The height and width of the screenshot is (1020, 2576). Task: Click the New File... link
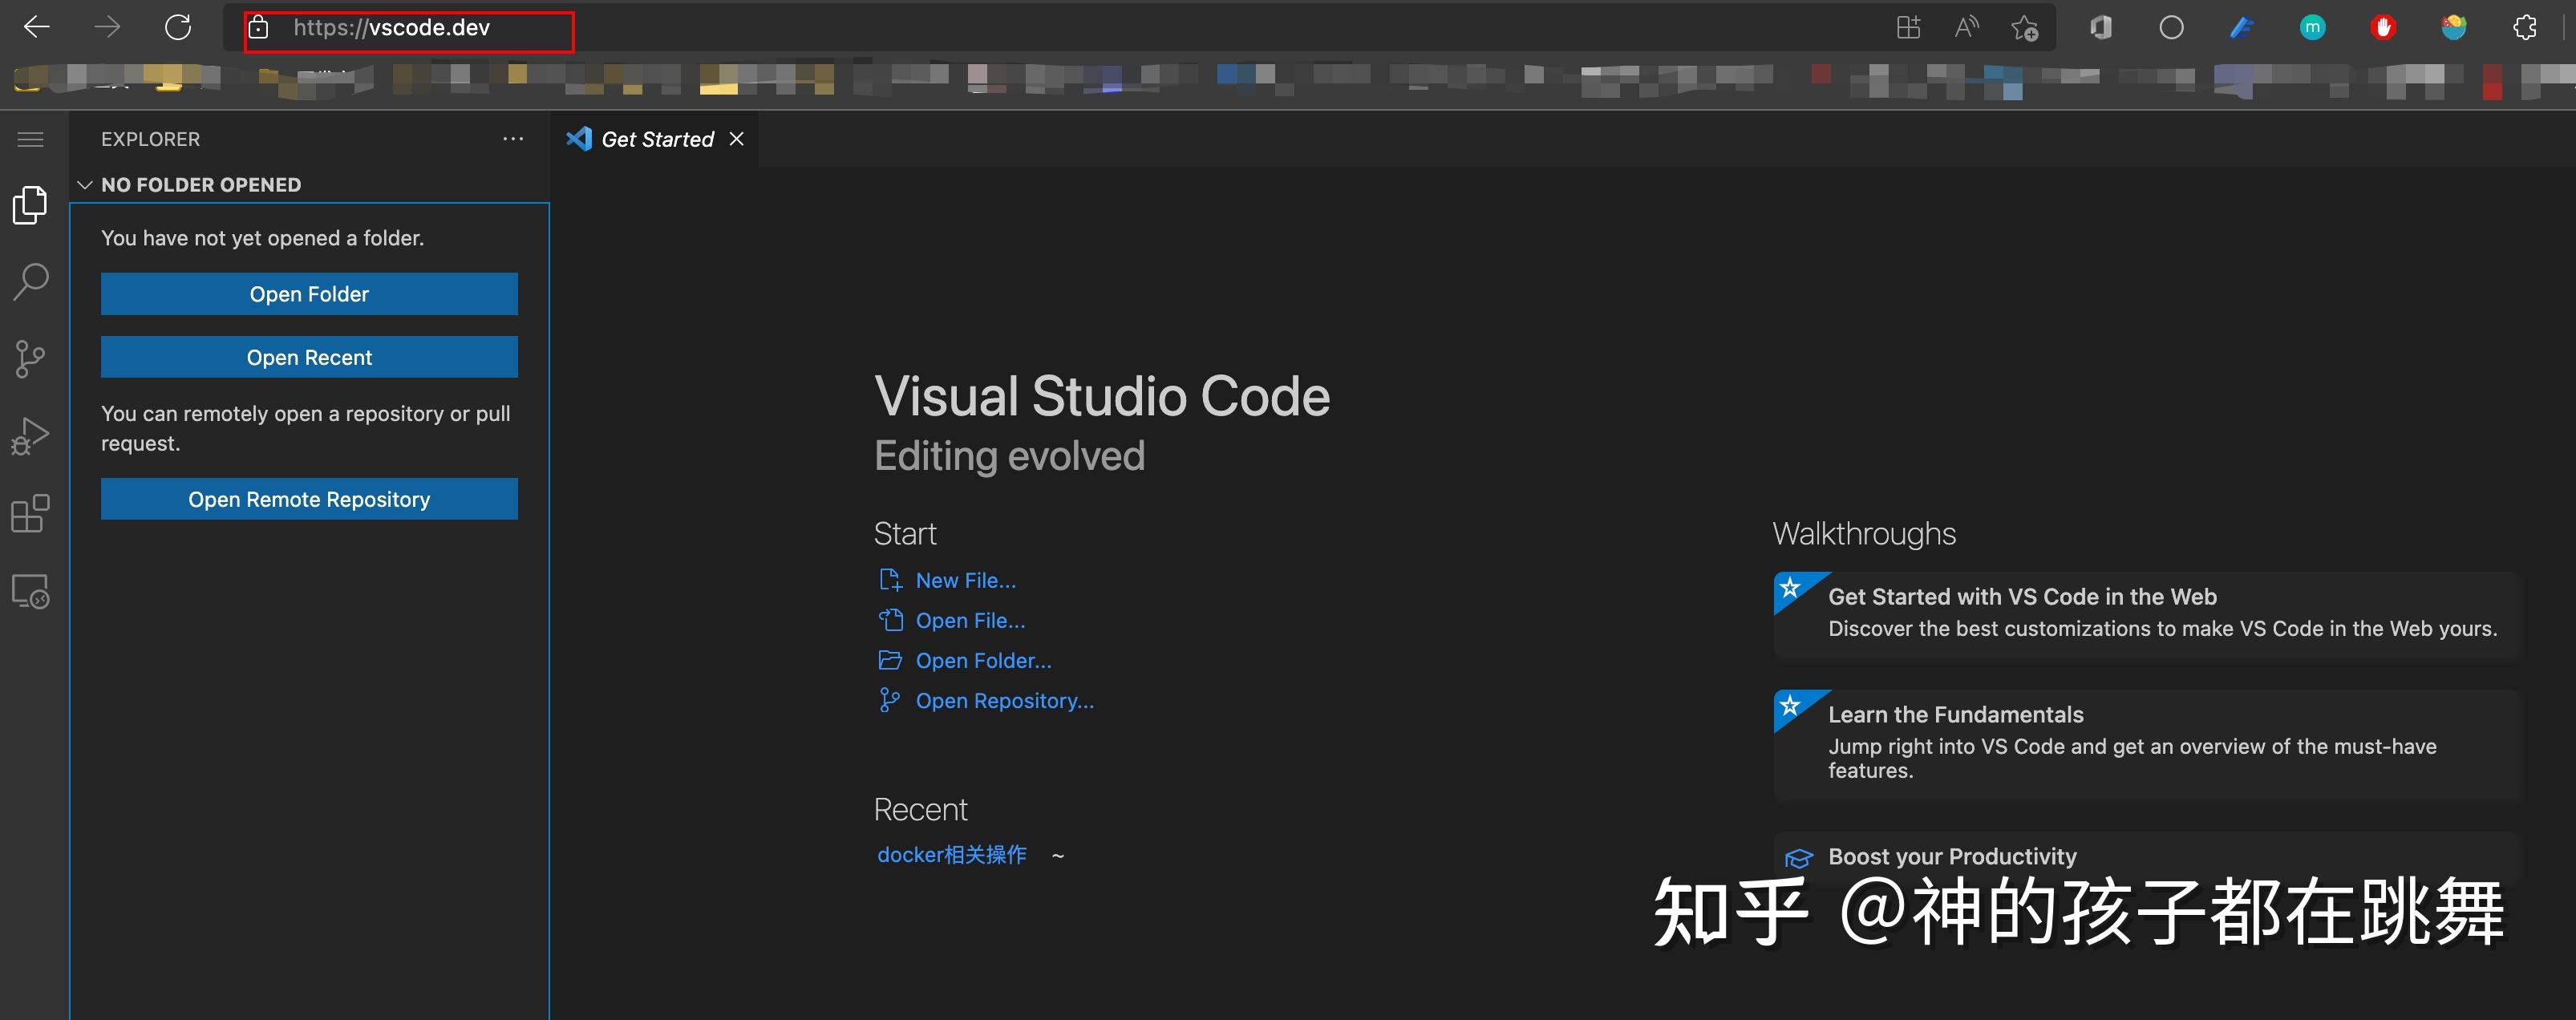coord(965,580)
